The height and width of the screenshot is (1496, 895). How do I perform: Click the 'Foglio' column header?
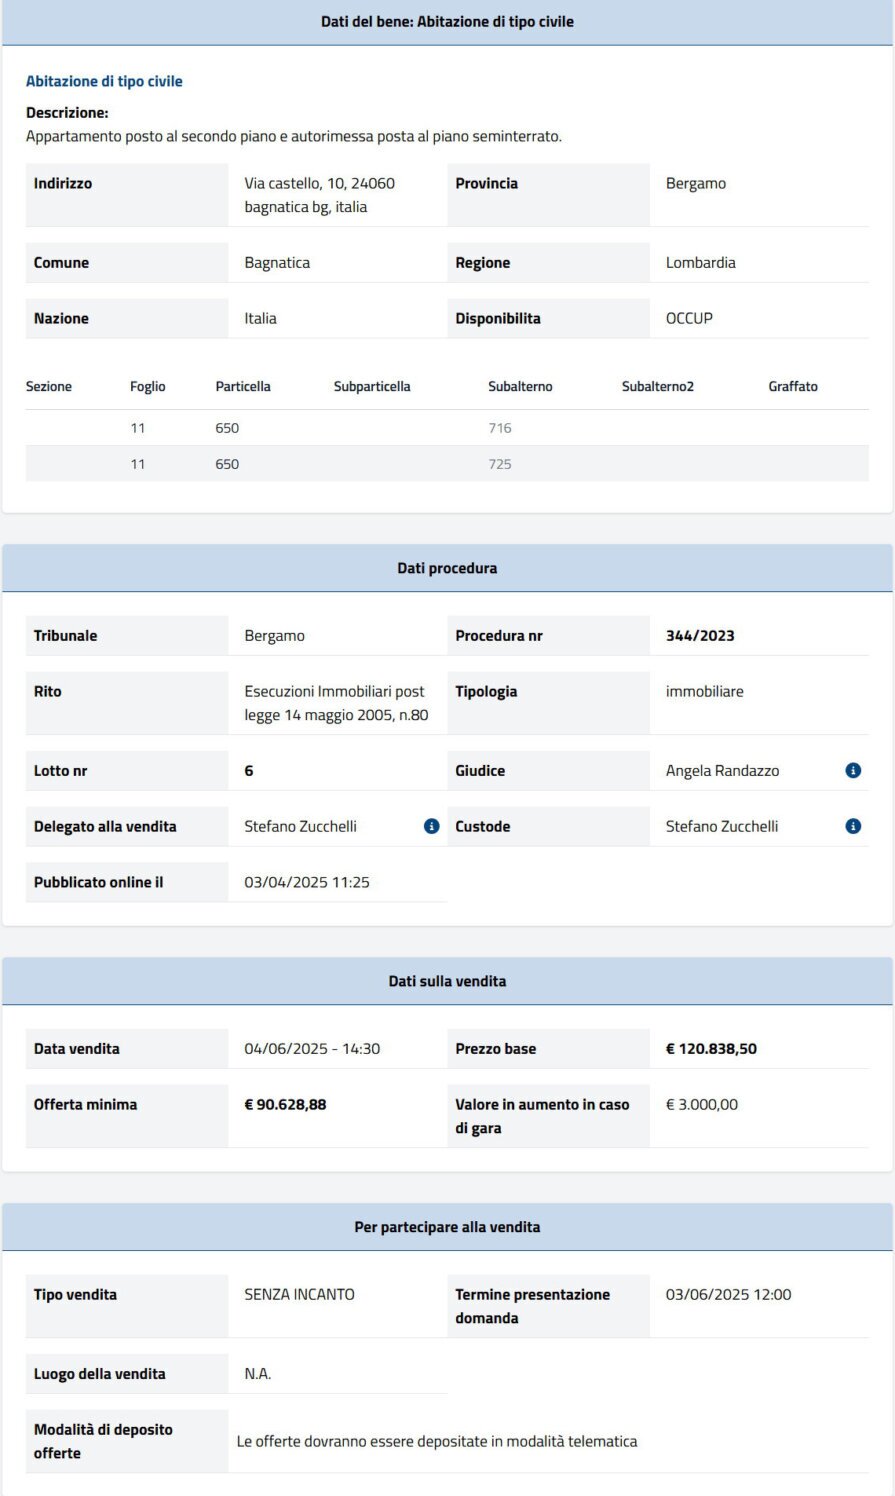point(148,387)
